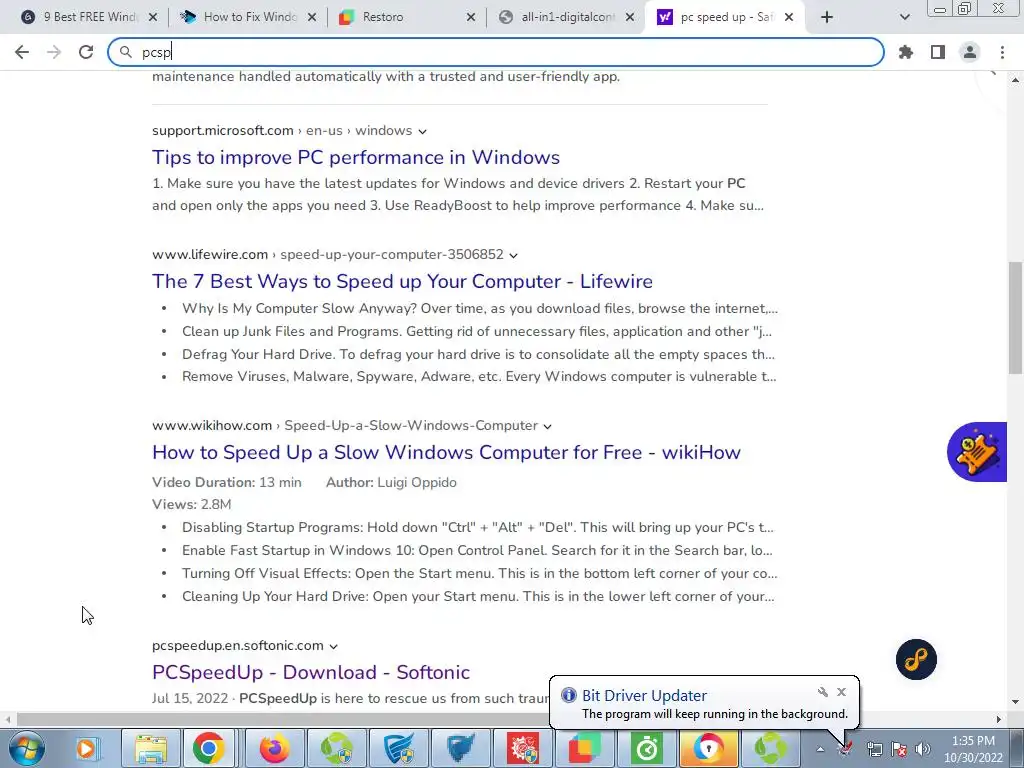Screen dimensions: 1024x768
Task: Open the red gear app taskbar icon
Action: pyautogui.click(x=522, y=748)
